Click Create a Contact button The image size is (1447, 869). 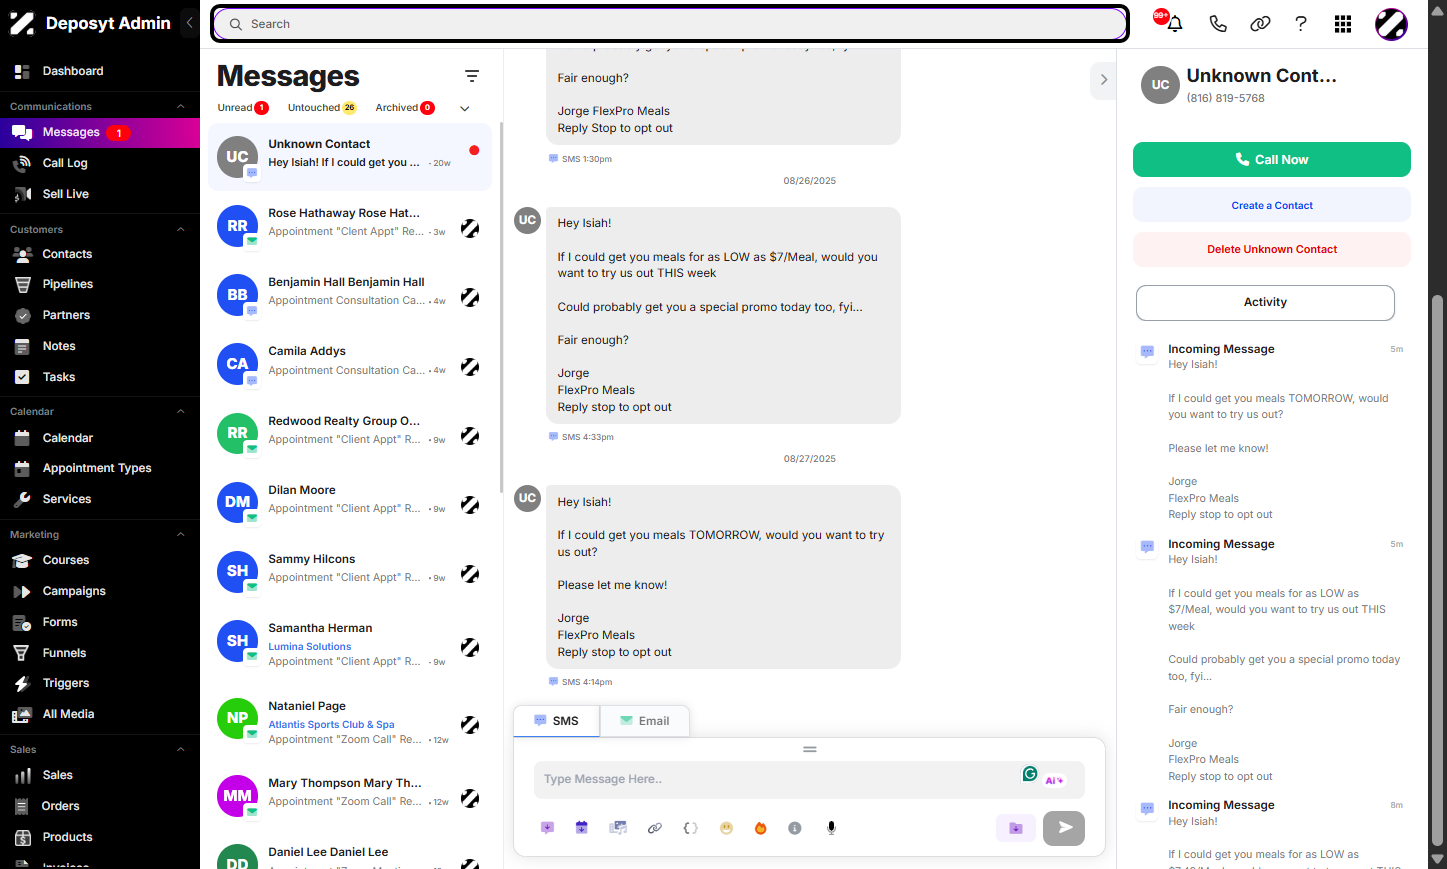click(1272, 205)
